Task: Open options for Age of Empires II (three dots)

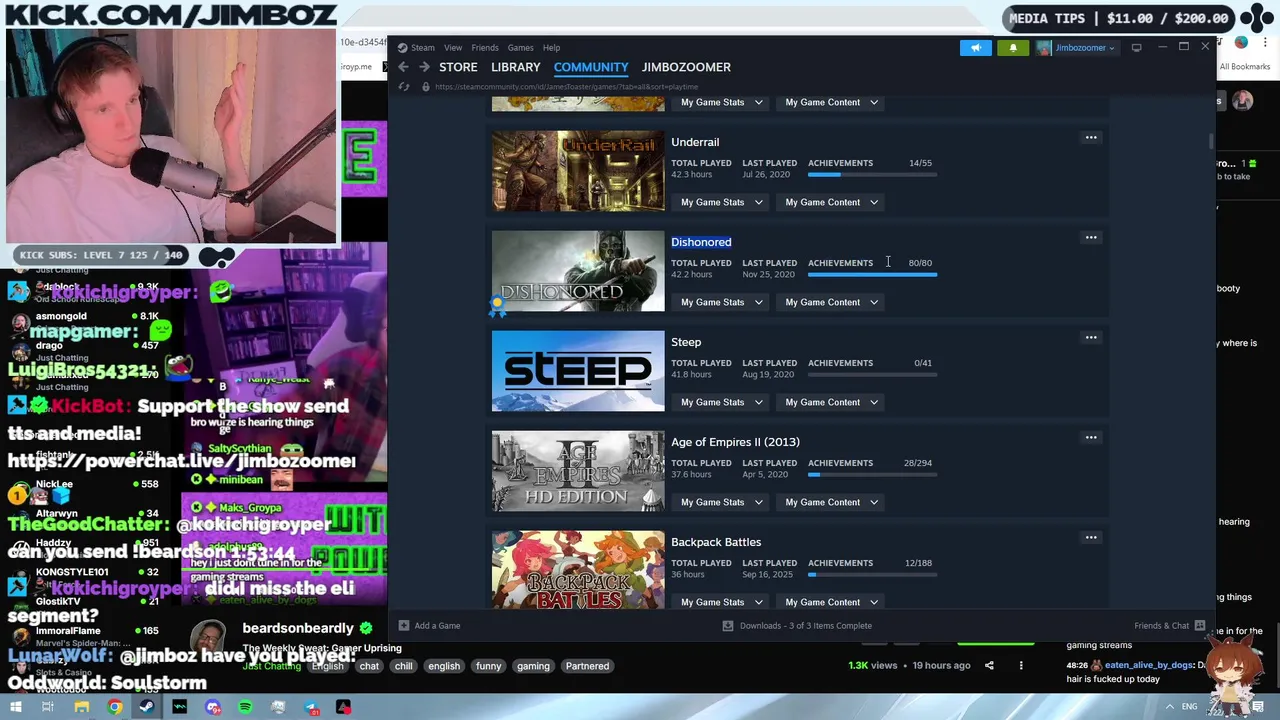Action: click(1091, 437)
